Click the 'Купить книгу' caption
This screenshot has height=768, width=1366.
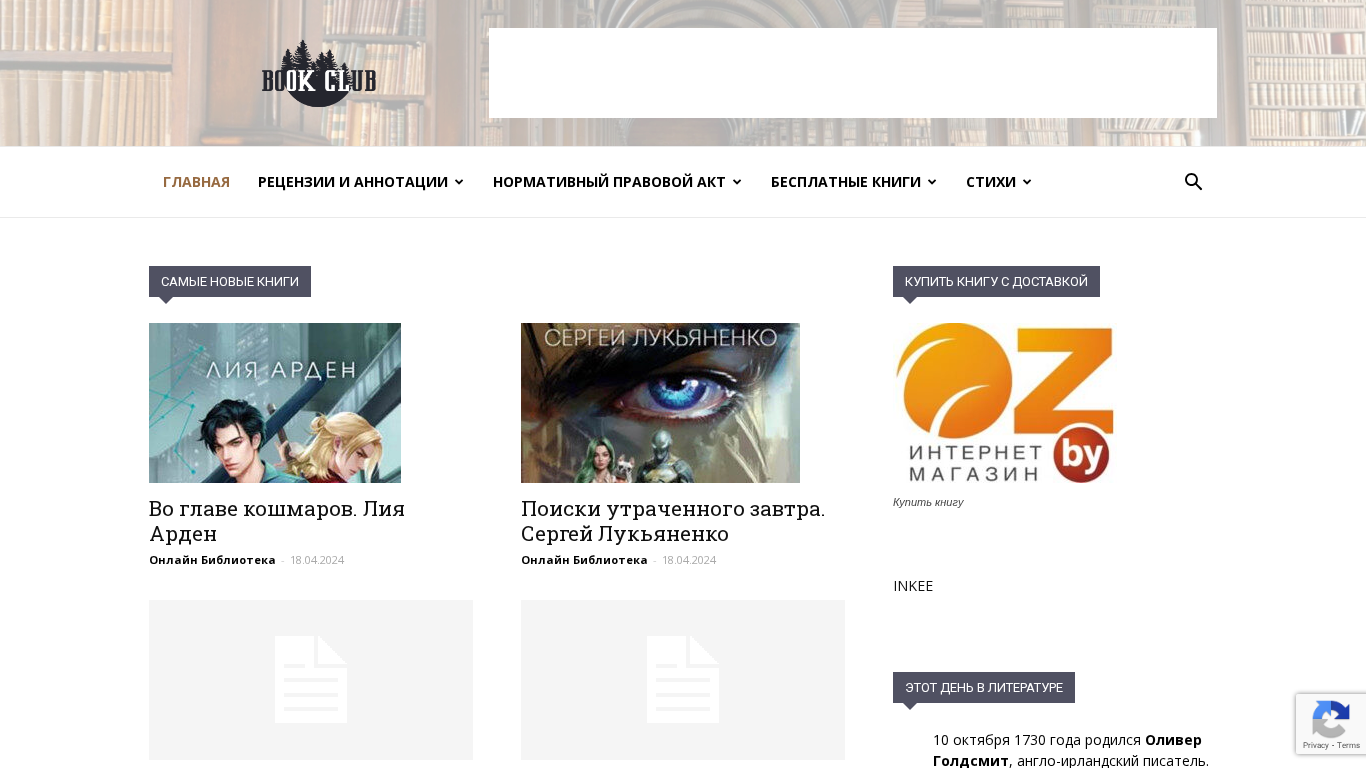[x=928, y=502]
